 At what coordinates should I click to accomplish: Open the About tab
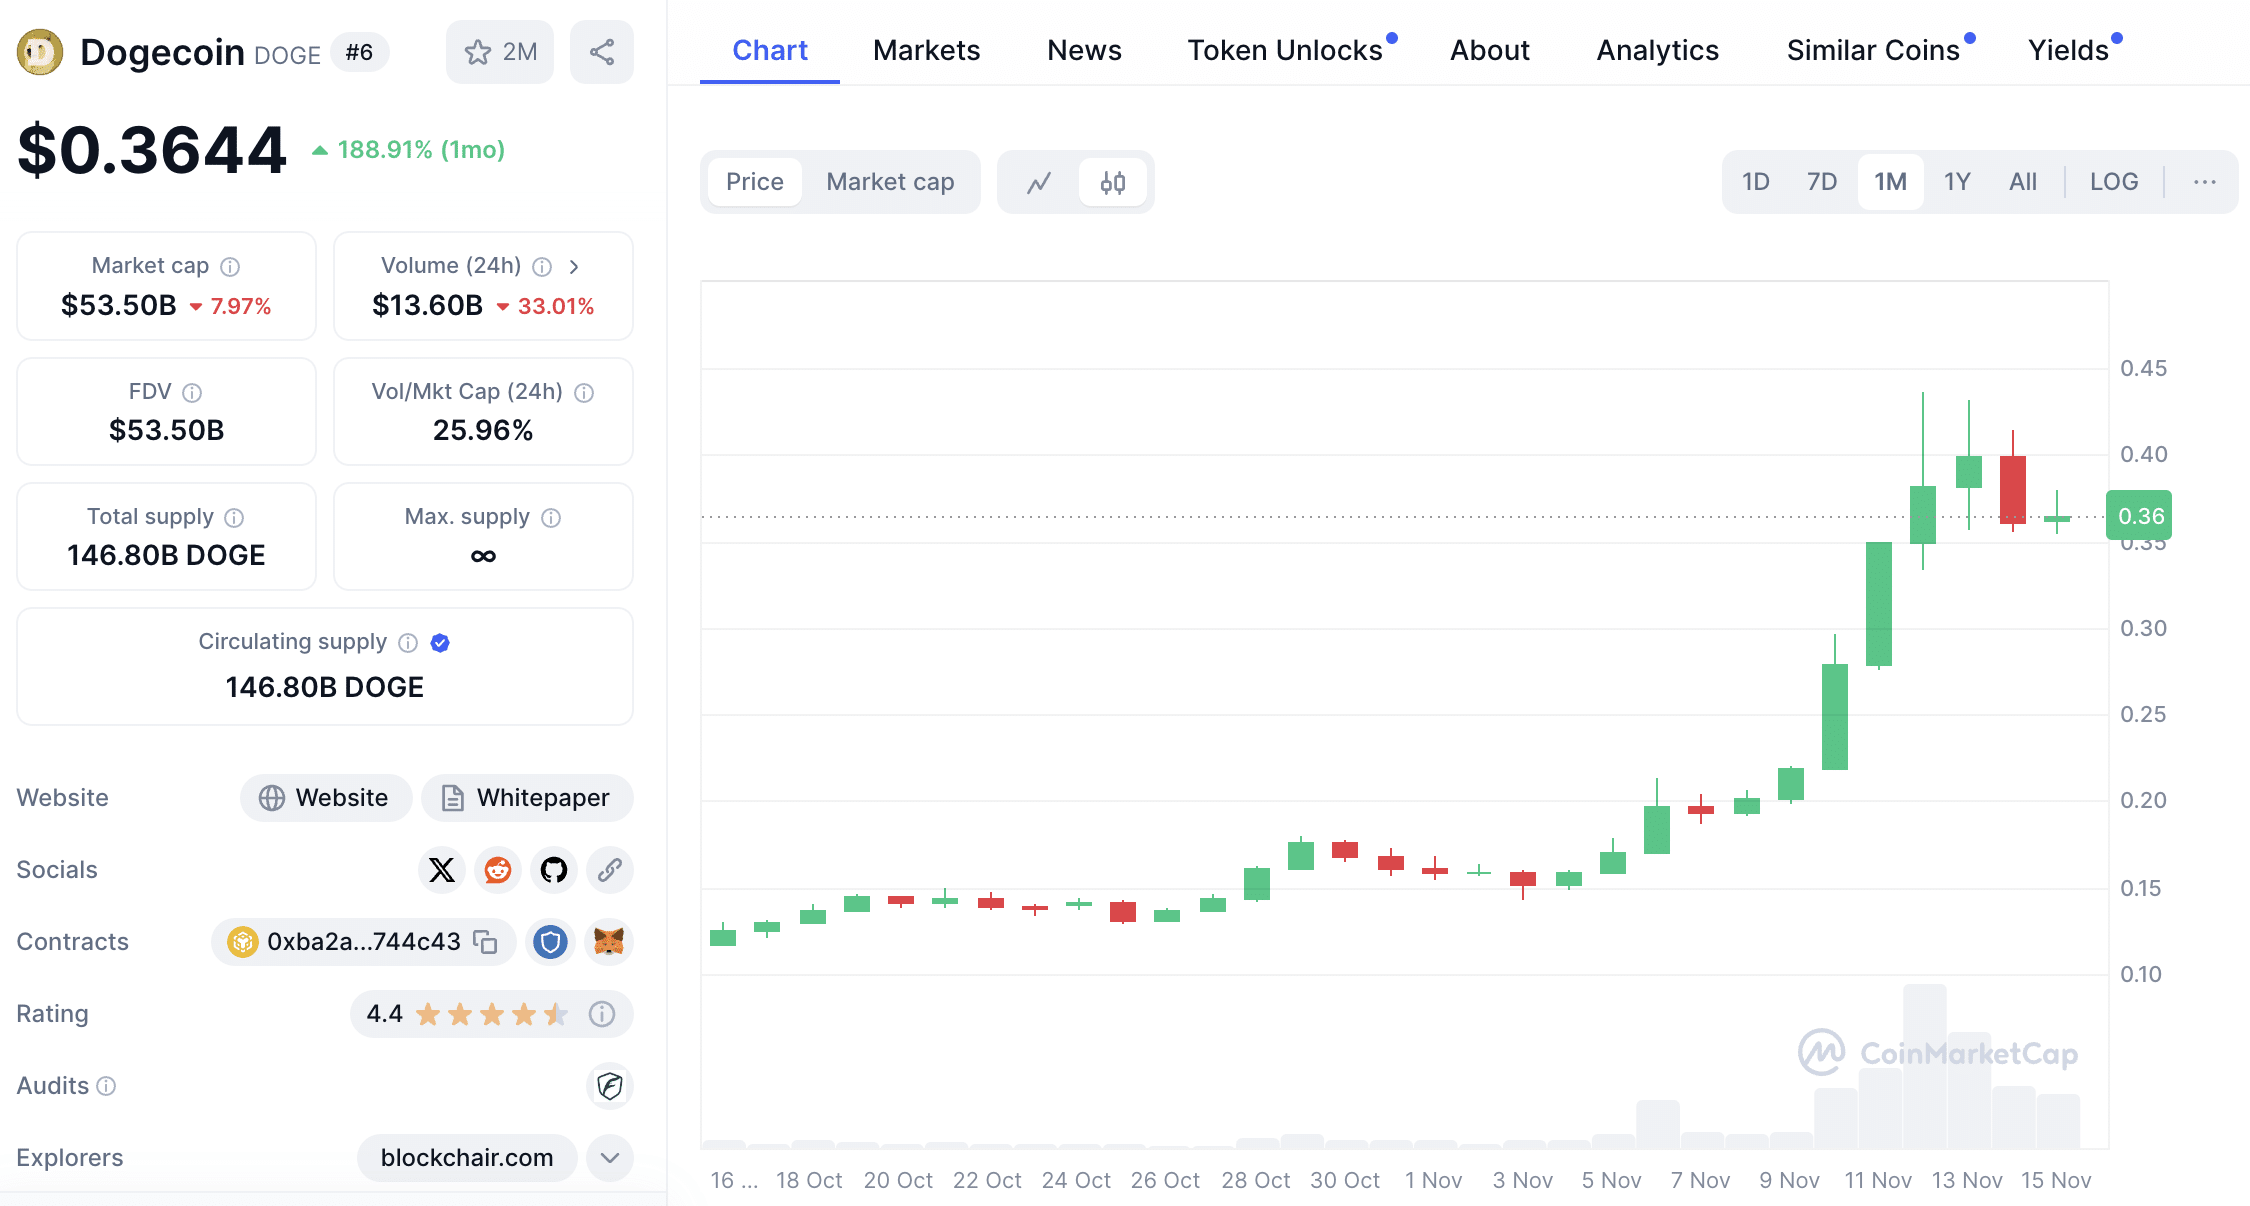[x=1490, y=50]
